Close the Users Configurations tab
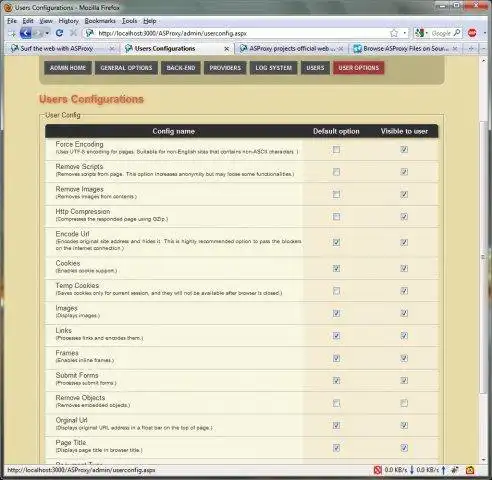This screenshot has height=480, width=492. (227, 49)
